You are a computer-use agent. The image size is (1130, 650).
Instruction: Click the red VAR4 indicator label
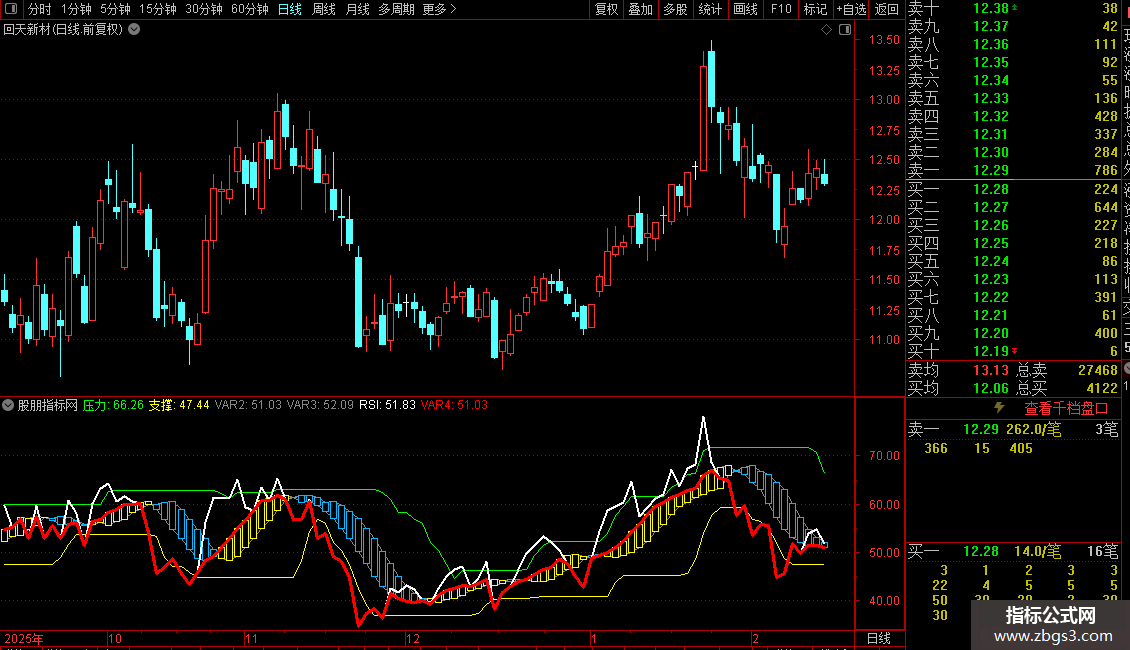tap(454, 405)
